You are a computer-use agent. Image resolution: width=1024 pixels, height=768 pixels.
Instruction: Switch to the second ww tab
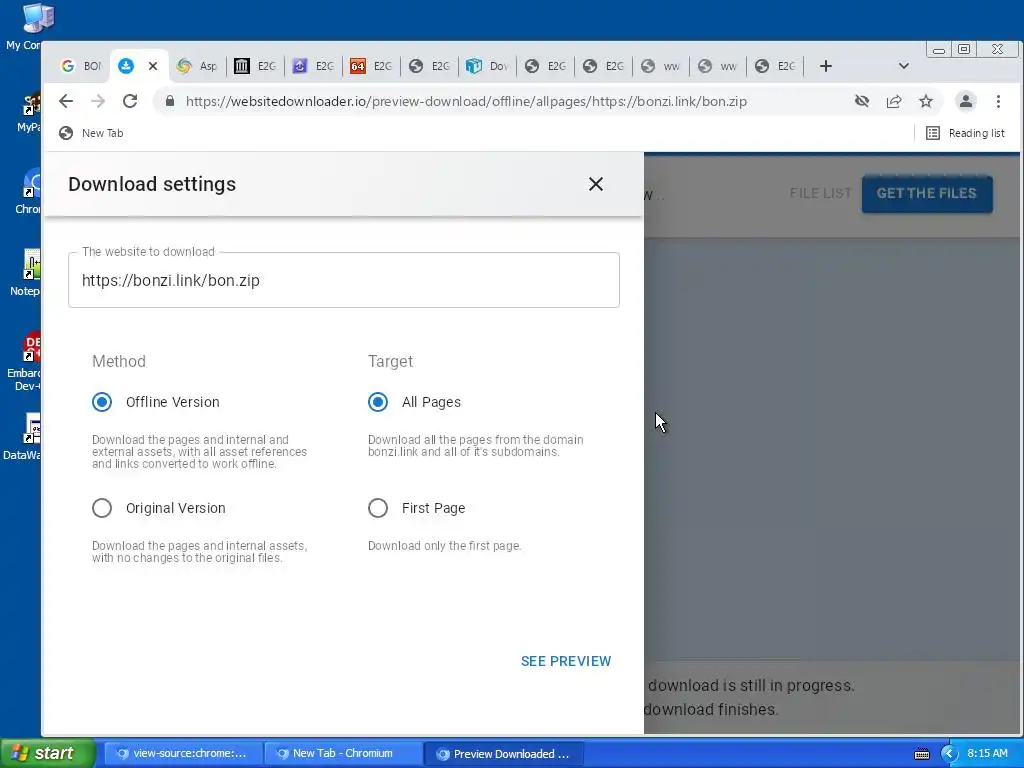coord(718,66)
